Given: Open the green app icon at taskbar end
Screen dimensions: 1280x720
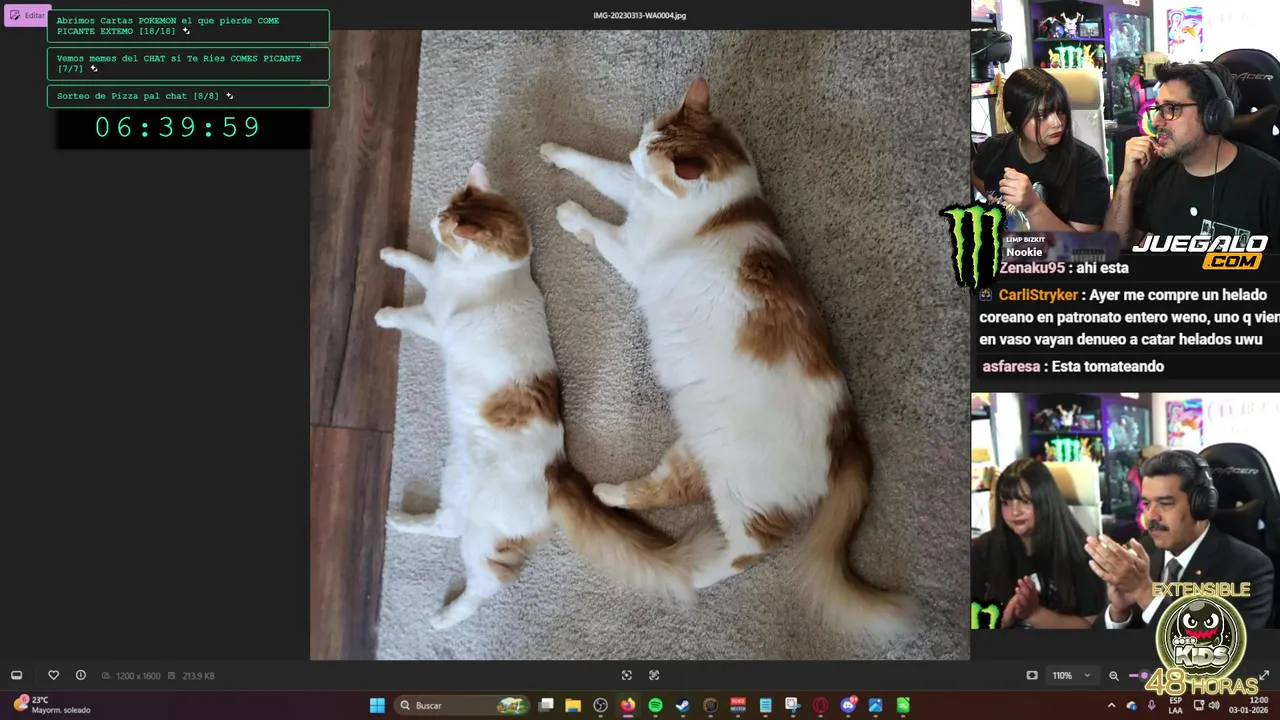Looking at the screenshot, I should 902,705.
